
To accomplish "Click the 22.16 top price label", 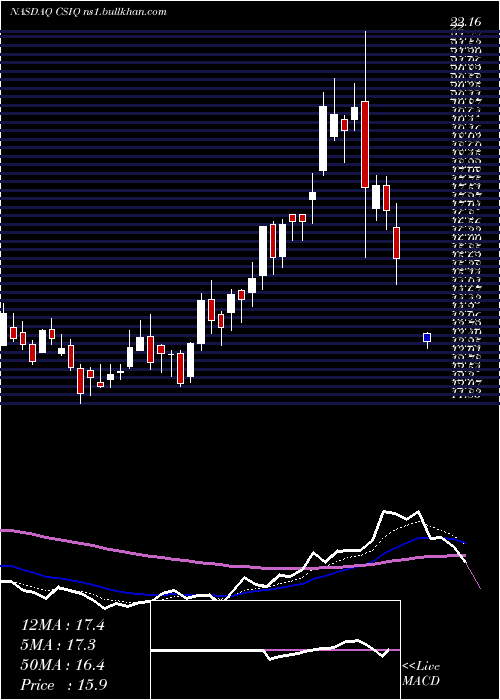I will tap(465, 21).
